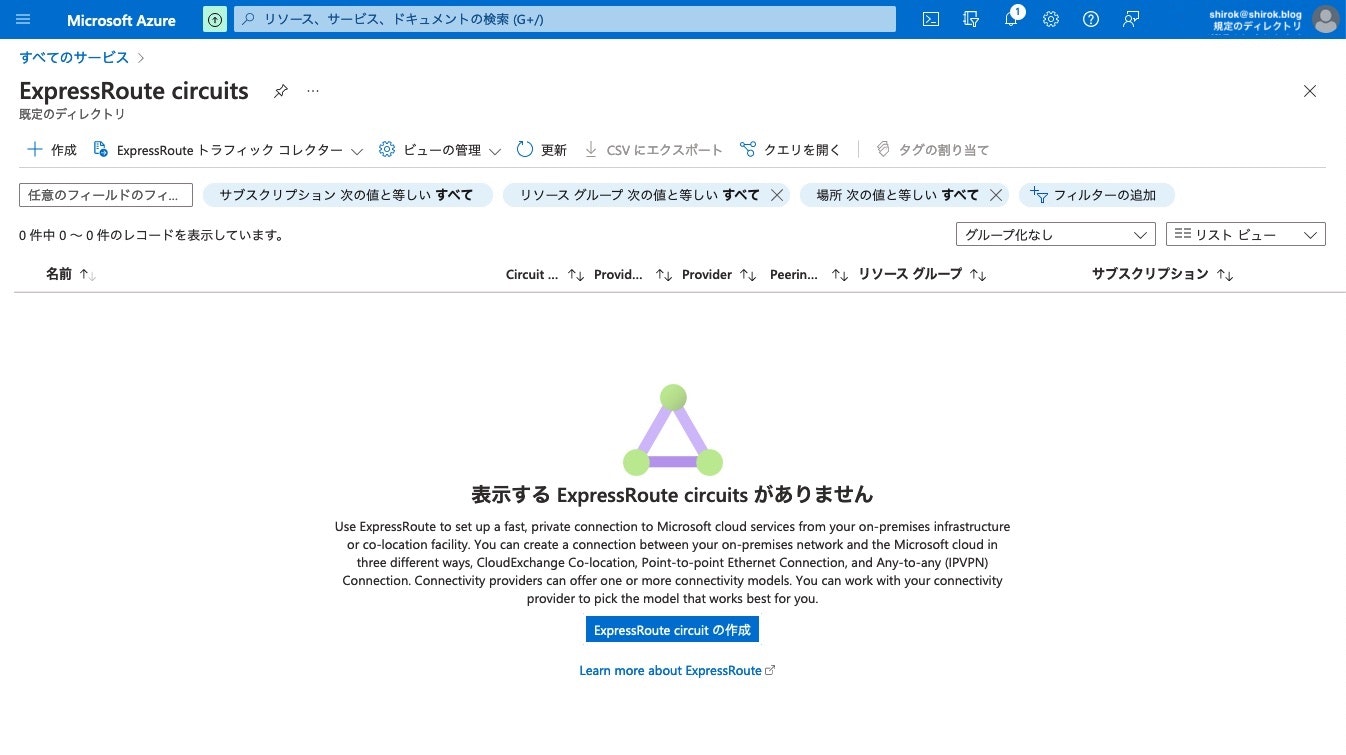
Task: Click the record count text
Action: click(152, 235)
